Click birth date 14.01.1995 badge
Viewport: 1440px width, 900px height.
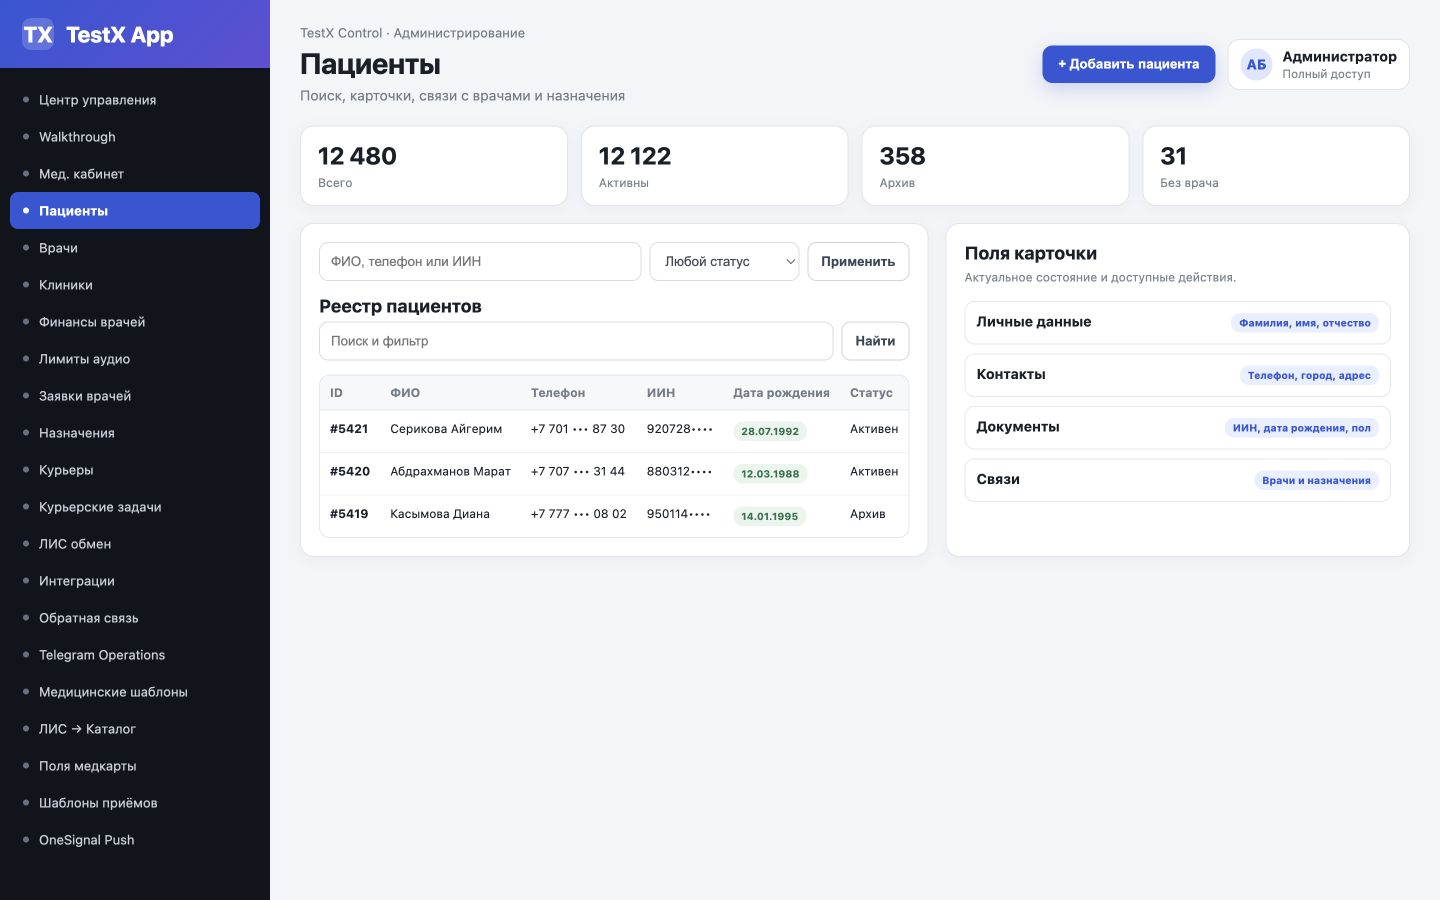click(x=770, y=517)
